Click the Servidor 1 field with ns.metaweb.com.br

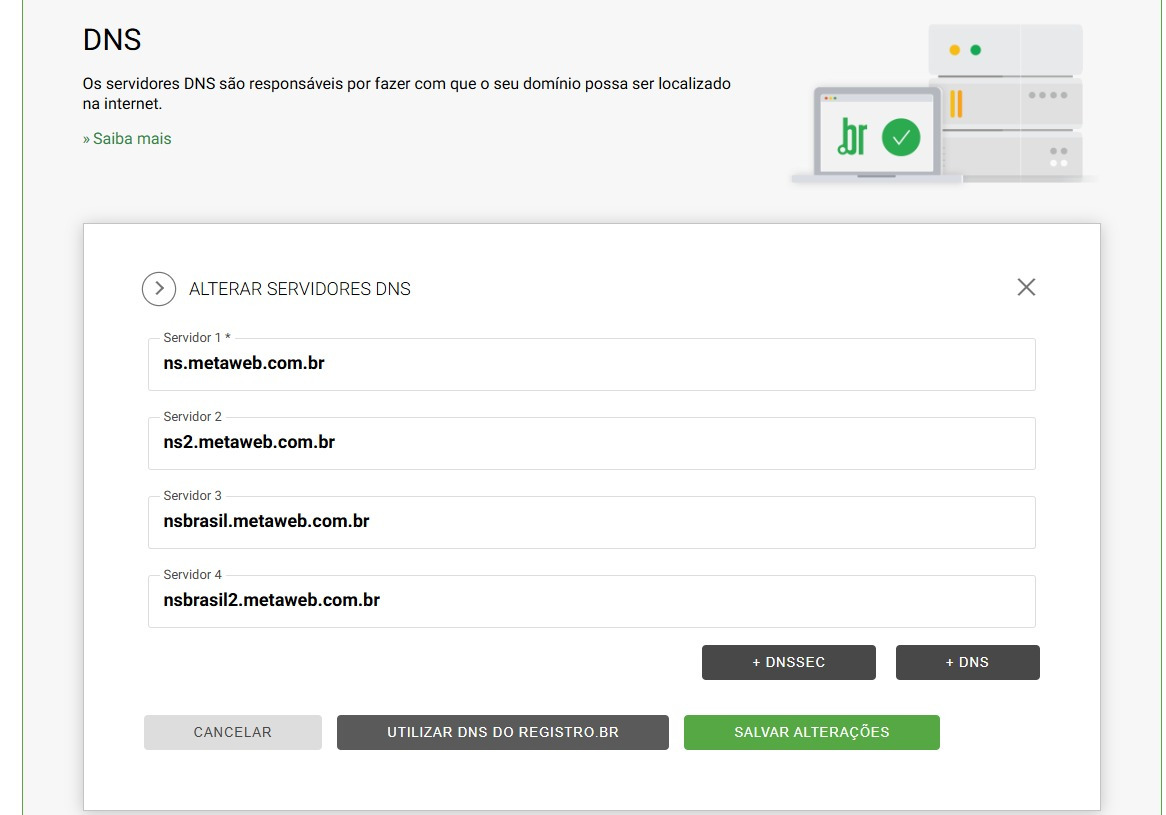pyautogui.click(x=591, y=364)
